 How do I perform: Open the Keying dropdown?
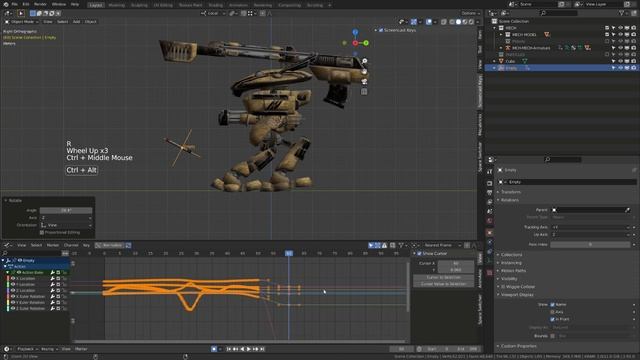49,349
